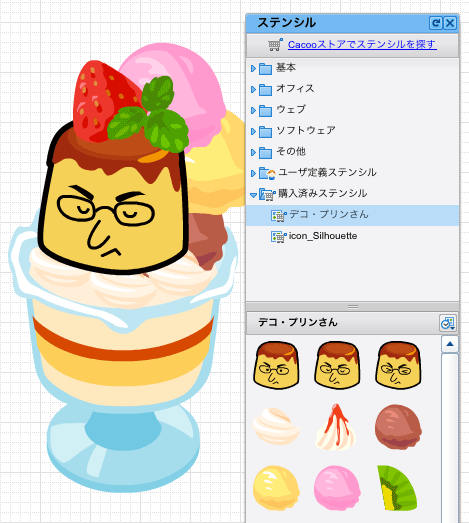Viewport: 469px width, 523px height.
Task: Pick the second pudding face stencil
Action: click(337, 365)
